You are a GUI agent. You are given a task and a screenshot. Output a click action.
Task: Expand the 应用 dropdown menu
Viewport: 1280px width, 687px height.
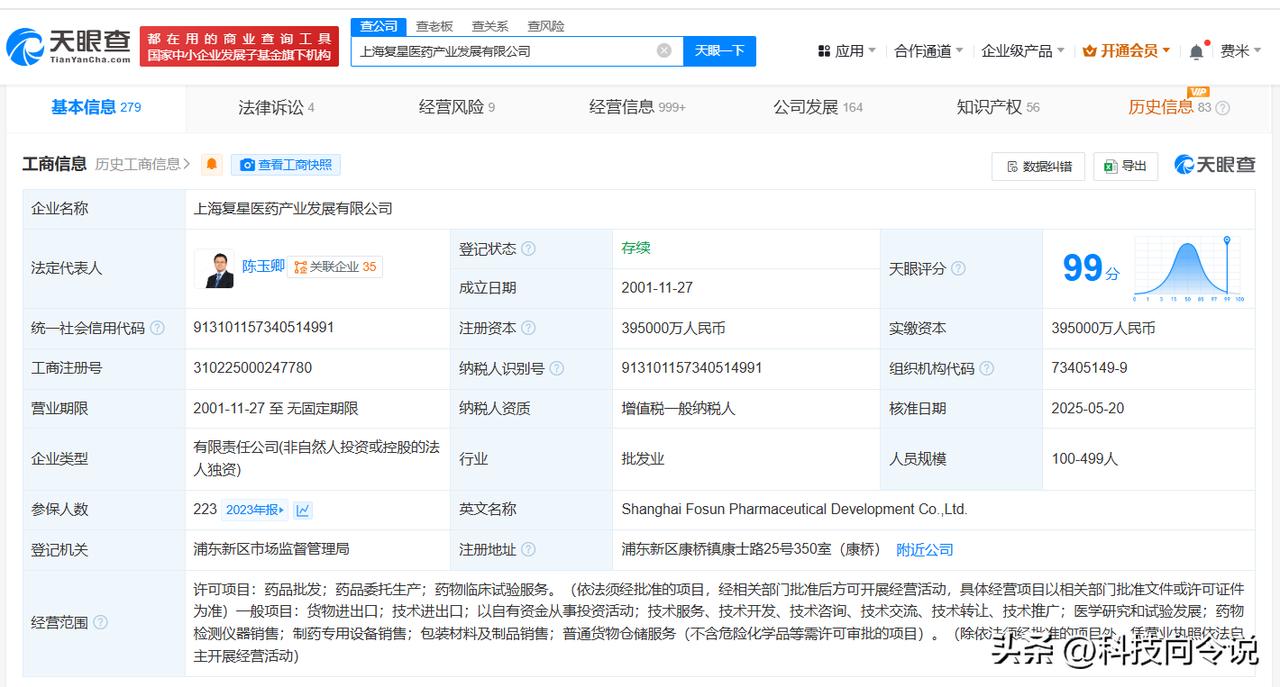(x=846, y=51)
